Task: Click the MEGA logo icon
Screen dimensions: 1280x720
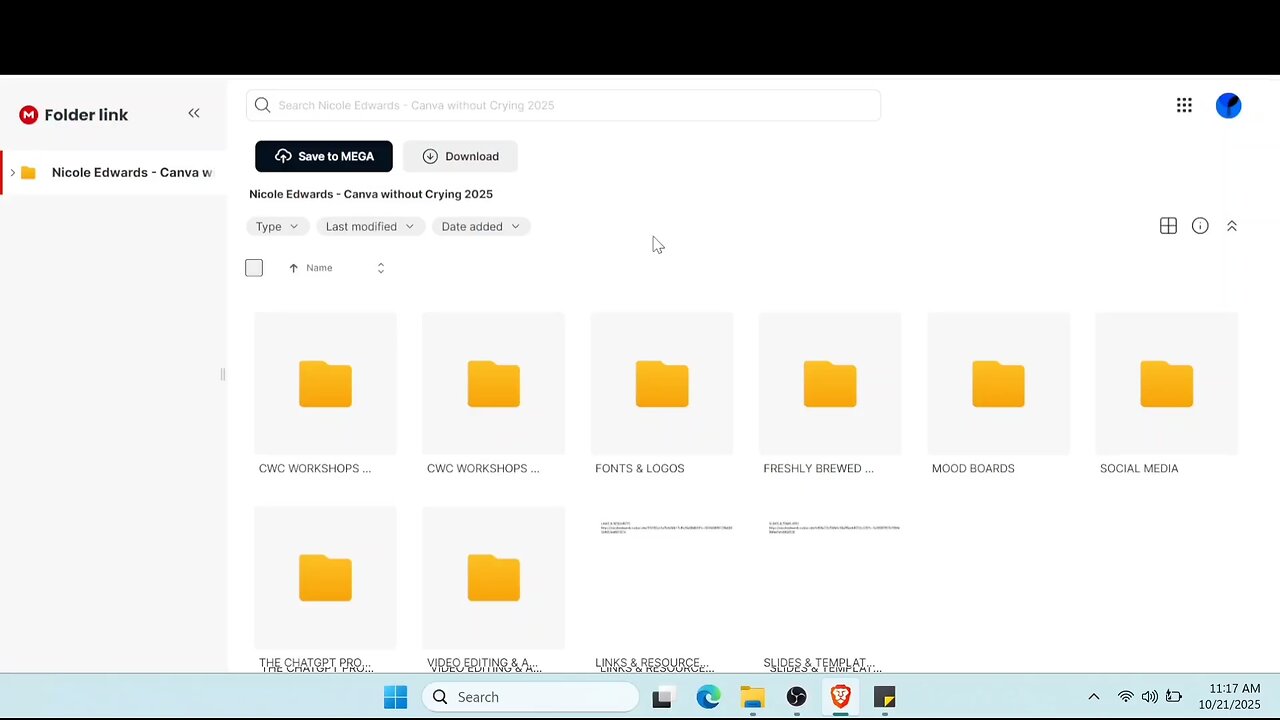Action: point(28,115)
